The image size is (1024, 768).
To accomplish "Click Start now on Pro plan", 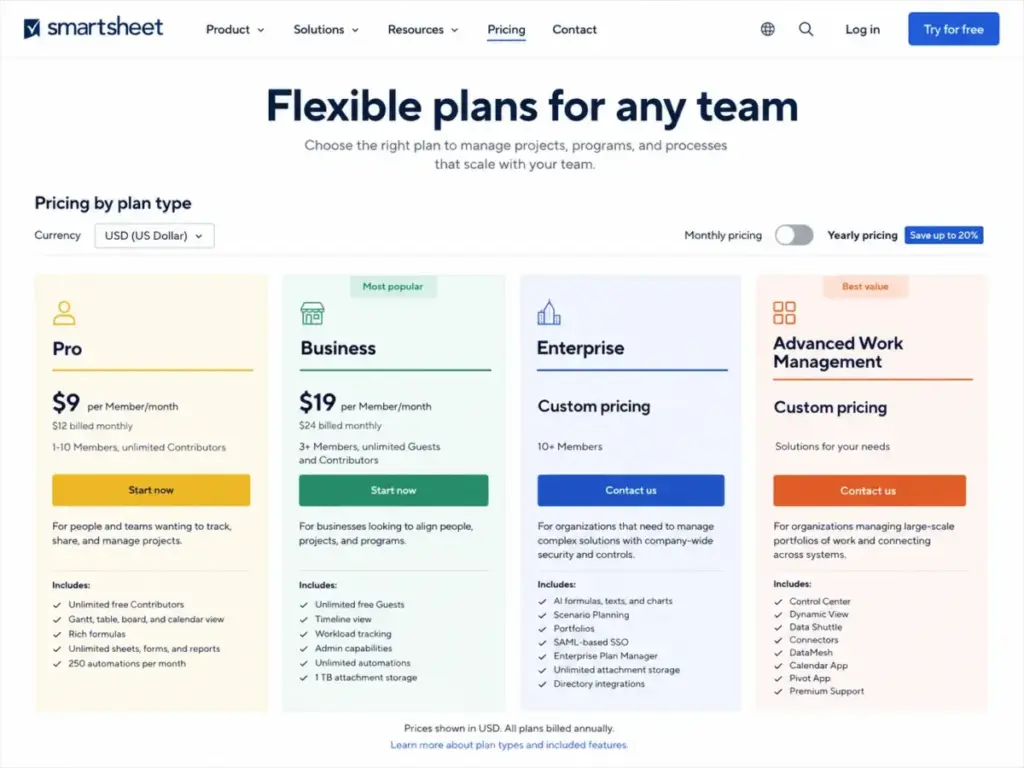I will pos(151,490).
